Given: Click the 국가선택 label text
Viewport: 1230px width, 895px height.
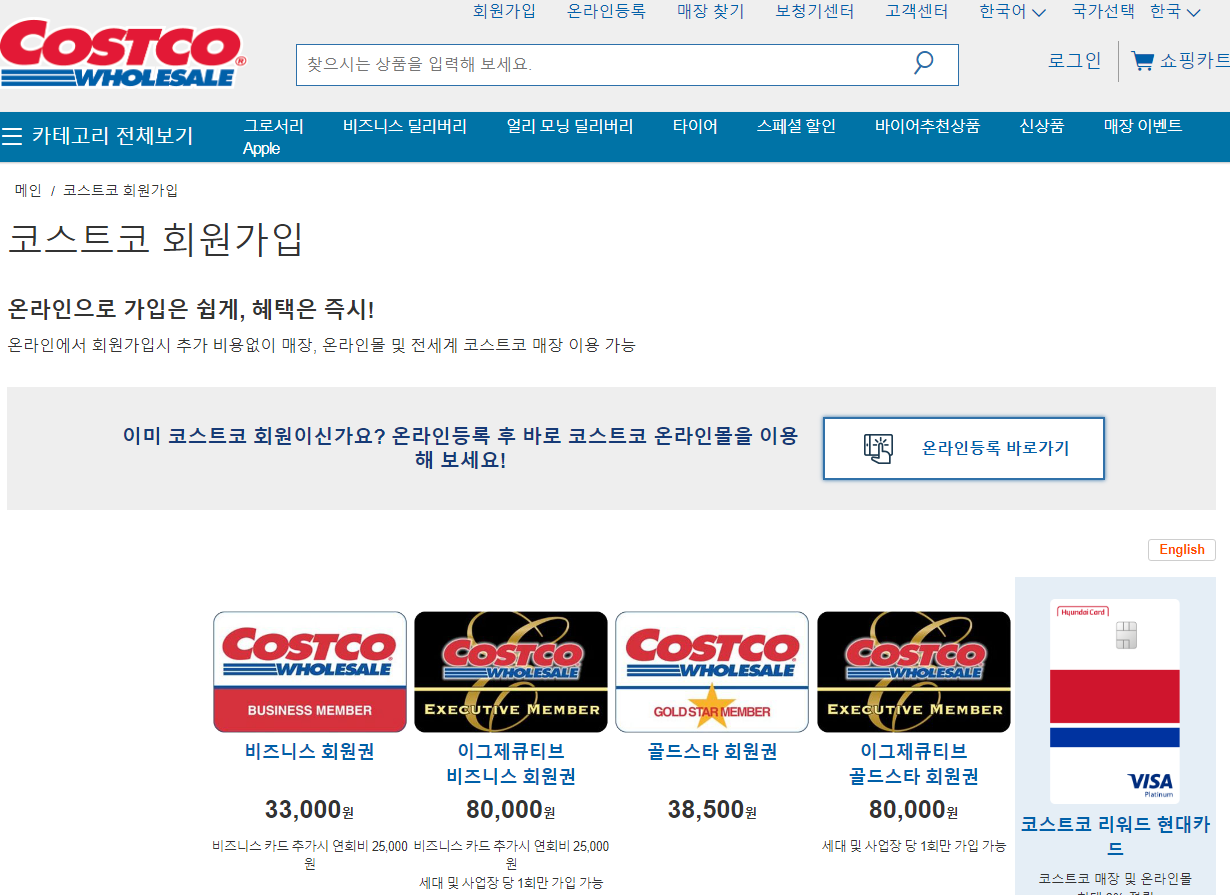Looking at the screenshot, I should click(1103, 12).
